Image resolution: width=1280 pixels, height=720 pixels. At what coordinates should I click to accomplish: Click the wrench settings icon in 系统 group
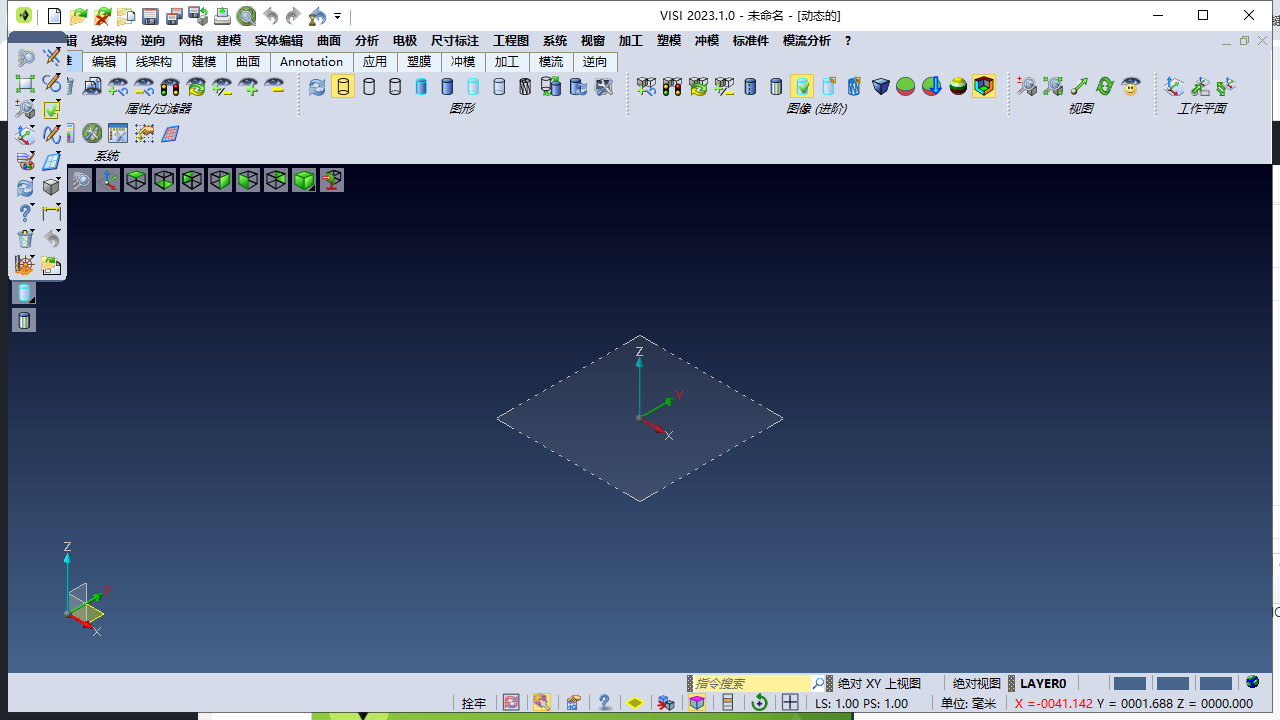pyautogui.click(x=92, y=133)
